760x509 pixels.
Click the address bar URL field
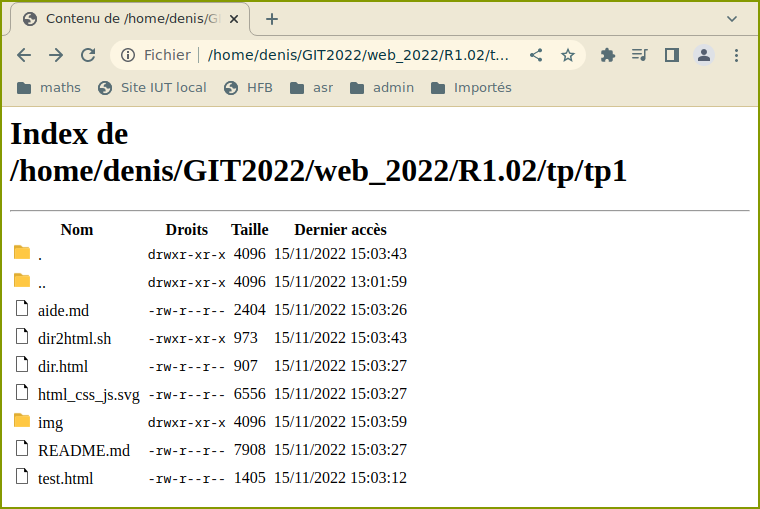pos(360,55)
